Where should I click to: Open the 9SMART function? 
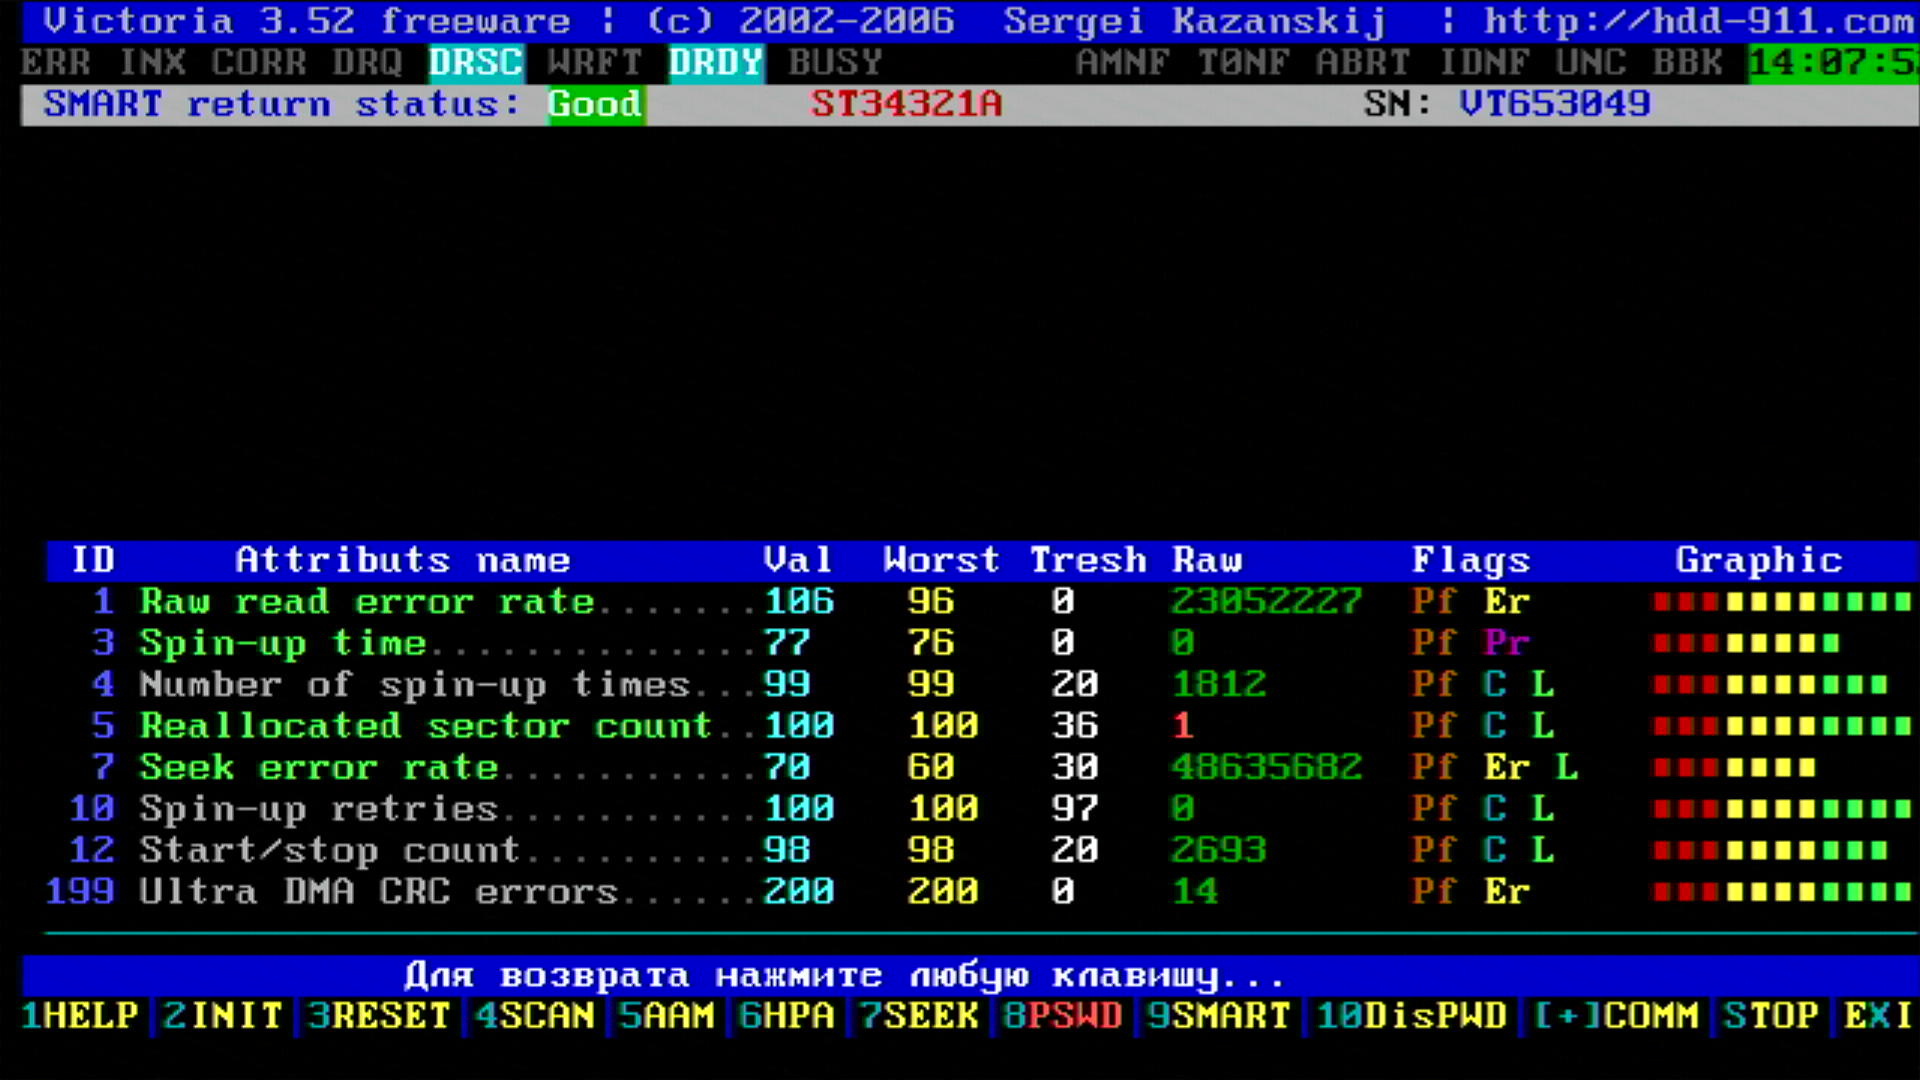pos(1218,1016)
